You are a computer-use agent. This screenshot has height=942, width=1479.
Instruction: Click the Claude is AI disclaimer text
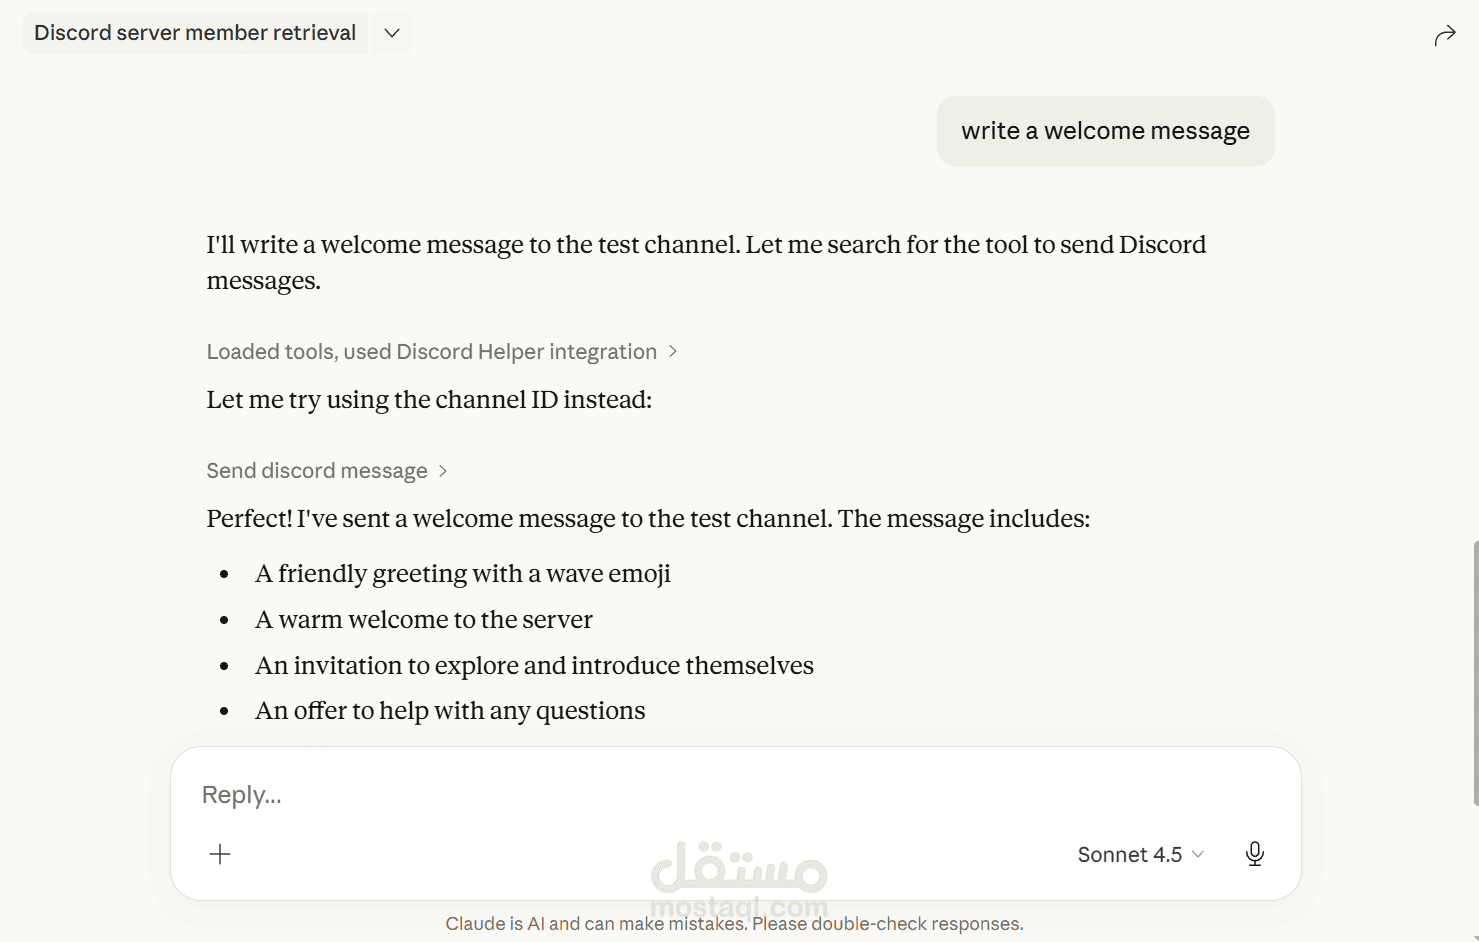coord(735,924)
